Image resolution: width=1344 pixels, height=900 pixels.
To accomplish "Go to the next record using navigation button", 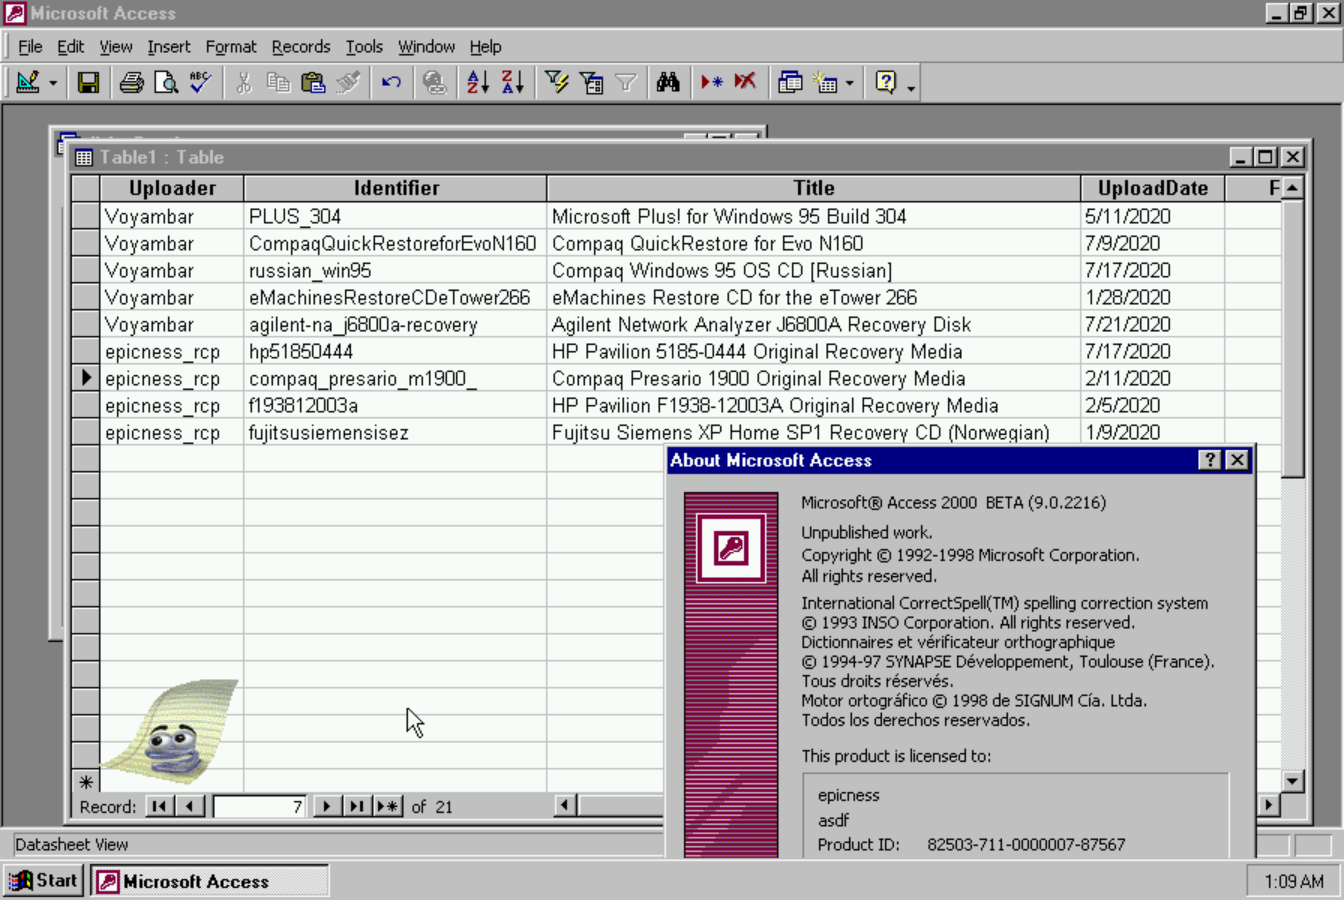I will pyautogui.click(x=326, y=806).
